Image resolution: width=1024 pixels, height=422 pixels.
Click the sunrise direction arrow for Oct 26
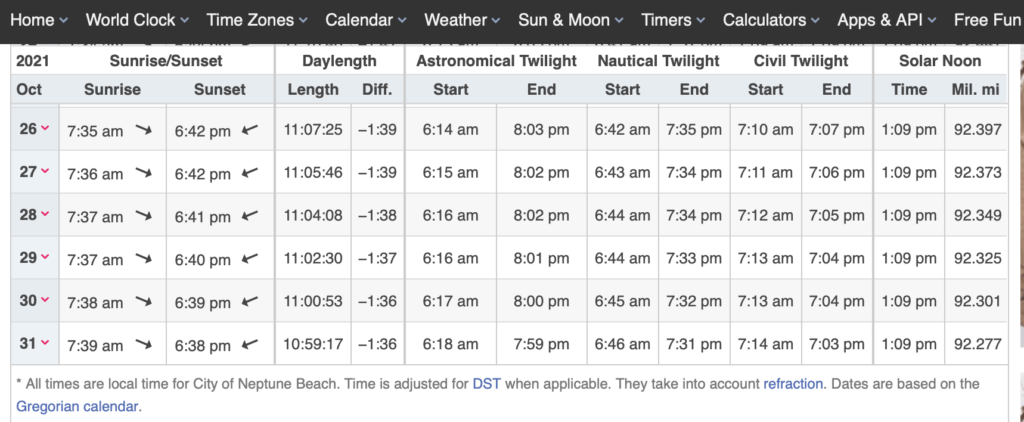click(x=144, y=129)
